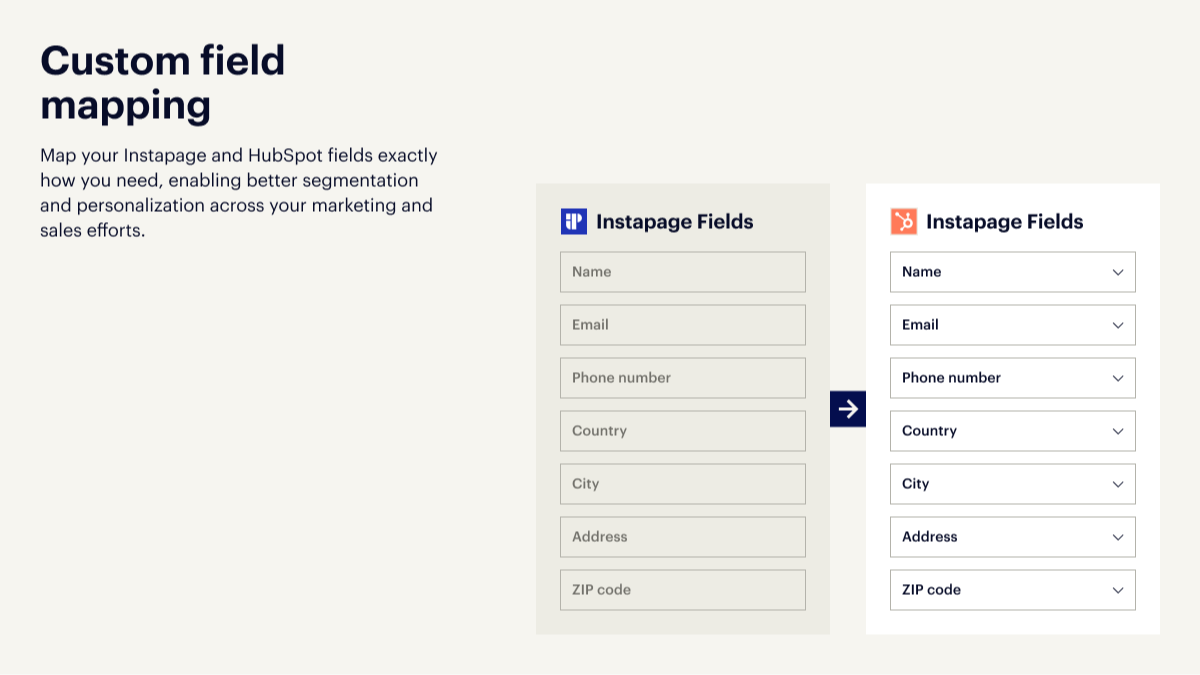Click the Phone number Instapage field
Image resolution: width=1200 pixels, height=675 pixels.
click(x=682, y=378)
